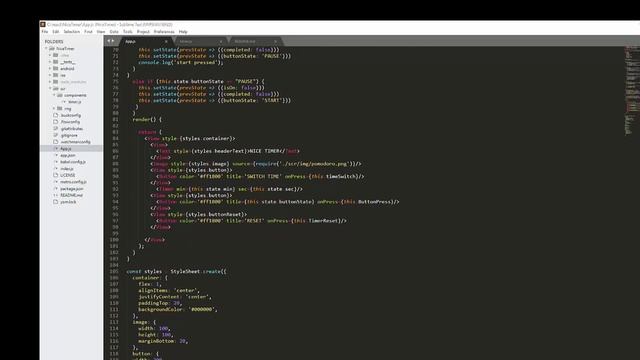Viewport: 640px width, 360px height.
Task: Click the android folder icon
Action: [x=56, y=69]
